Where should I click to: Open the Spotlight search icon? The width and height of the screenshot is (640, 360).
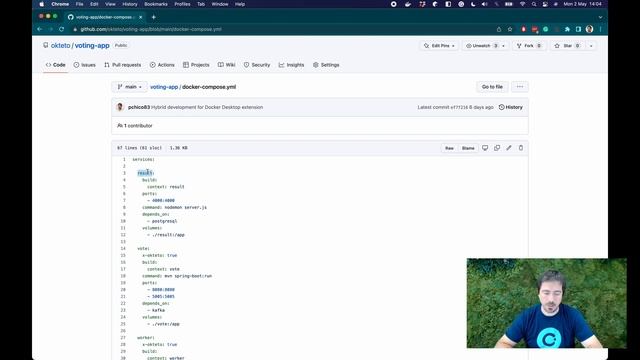pyautogui.click(x=534, y=4)
